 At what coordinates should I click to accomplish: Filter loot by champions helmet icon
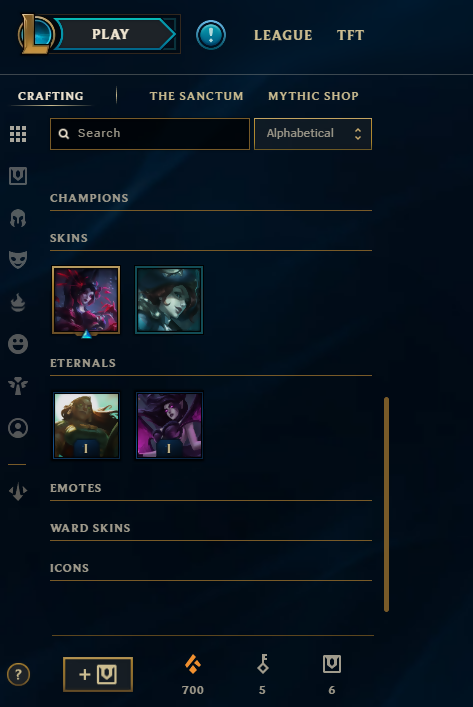[x=18, y=218]
